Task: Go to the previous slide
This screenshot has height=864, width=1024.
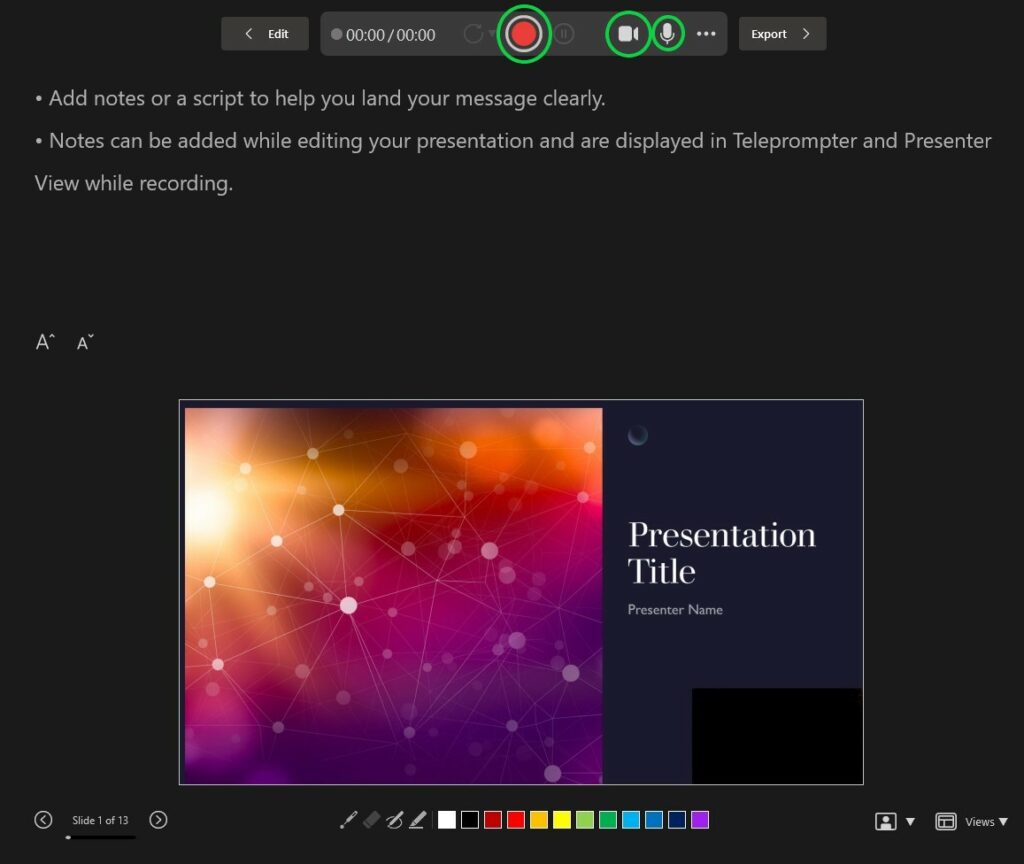Action: 43,820
